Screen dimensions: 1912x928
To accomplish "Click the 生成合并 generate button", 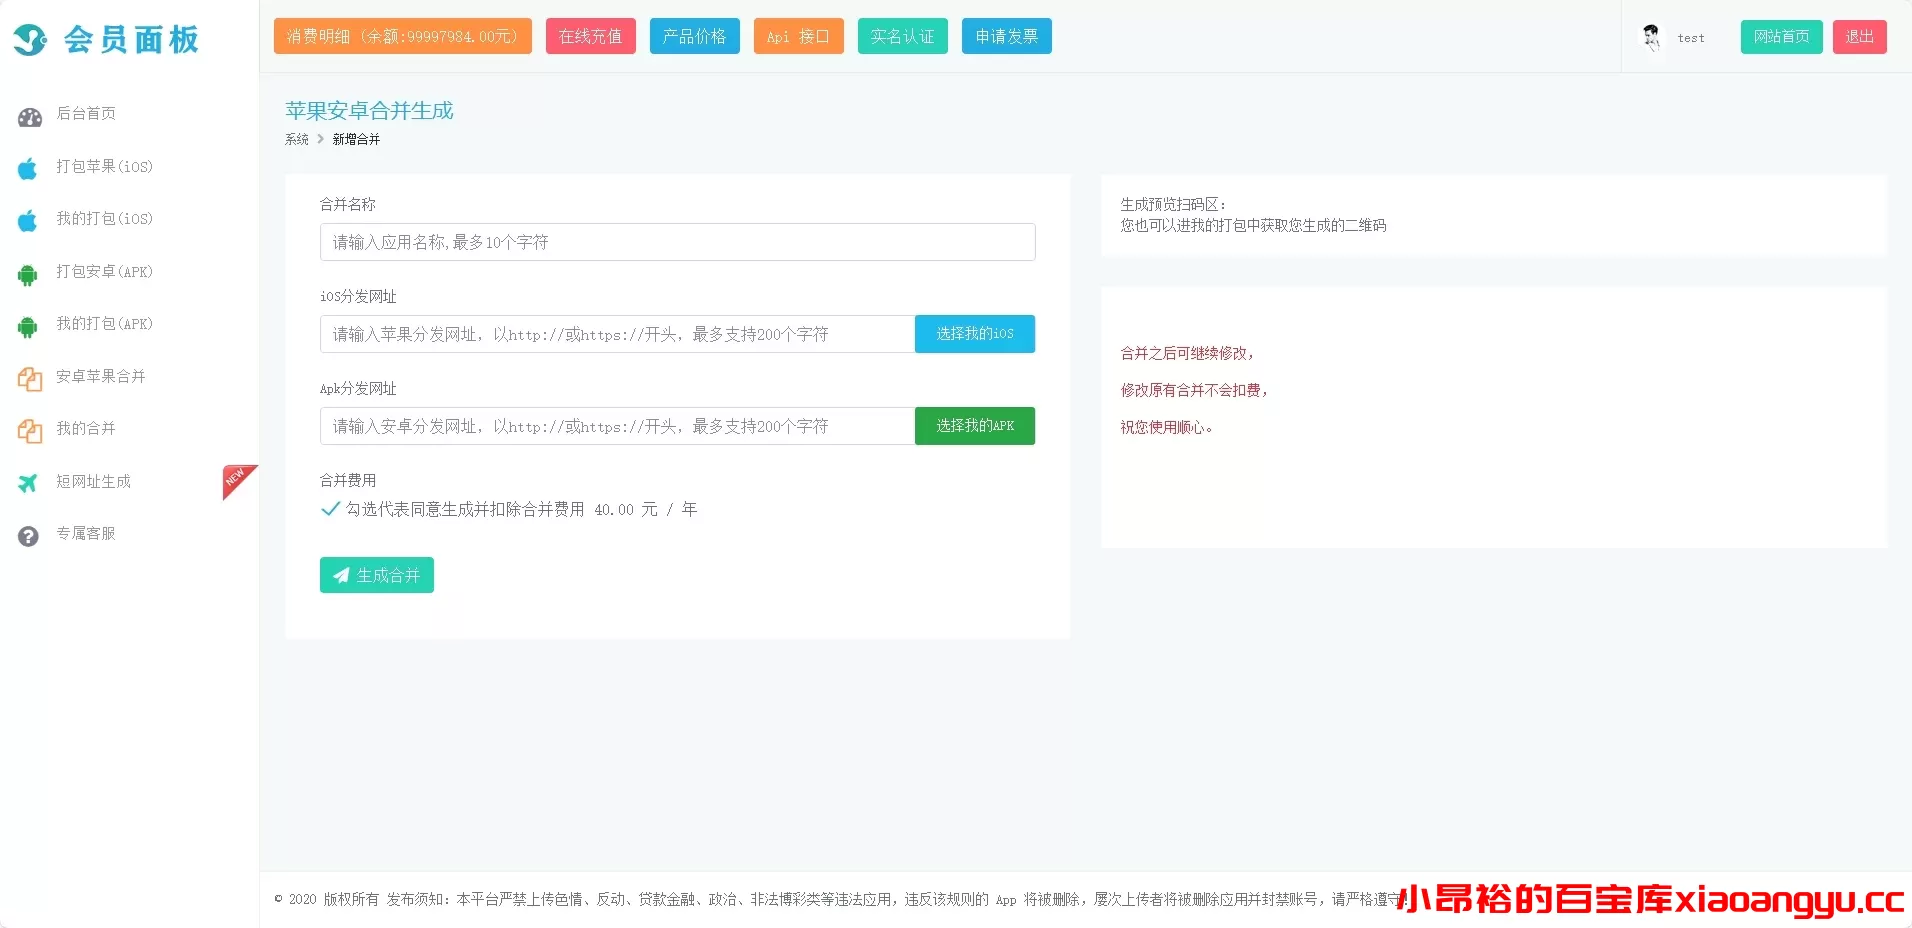I will coord(376,575).
